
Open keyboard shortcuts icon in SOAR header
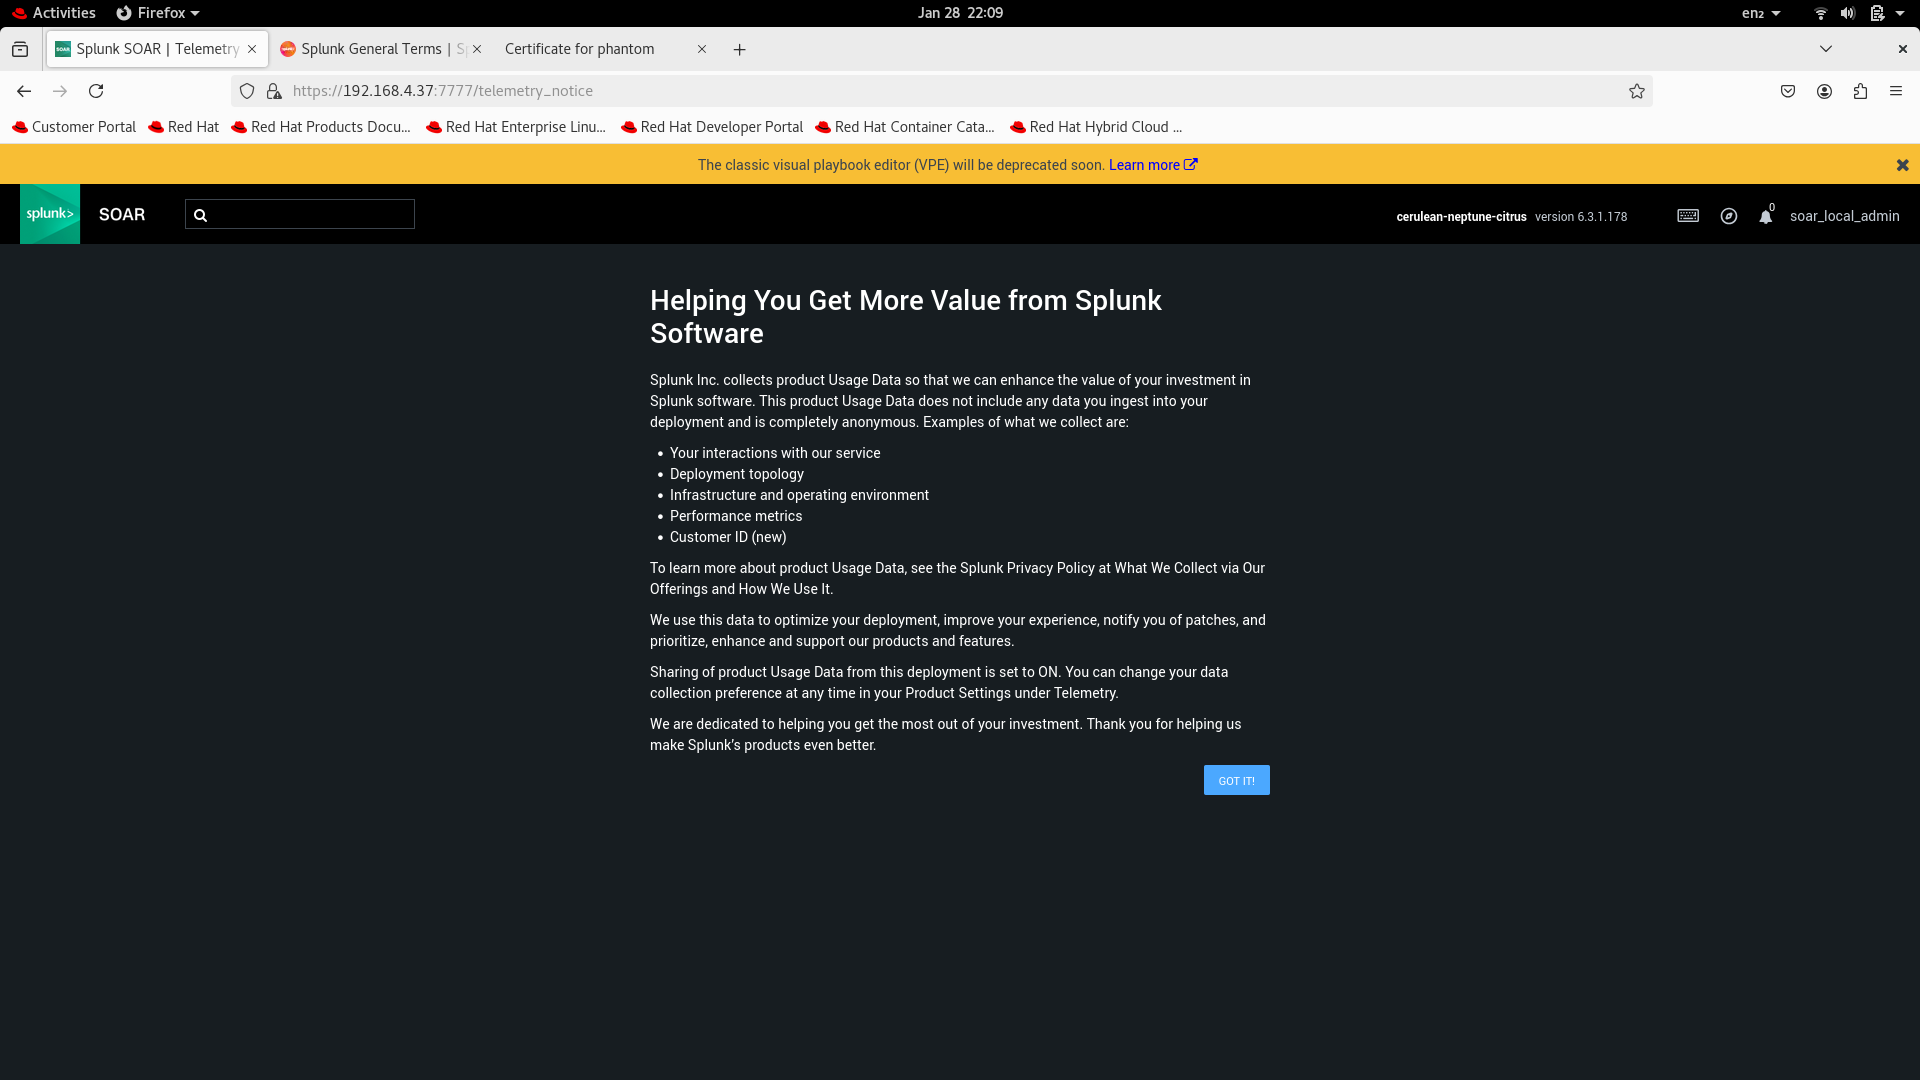click(1688, 216)
